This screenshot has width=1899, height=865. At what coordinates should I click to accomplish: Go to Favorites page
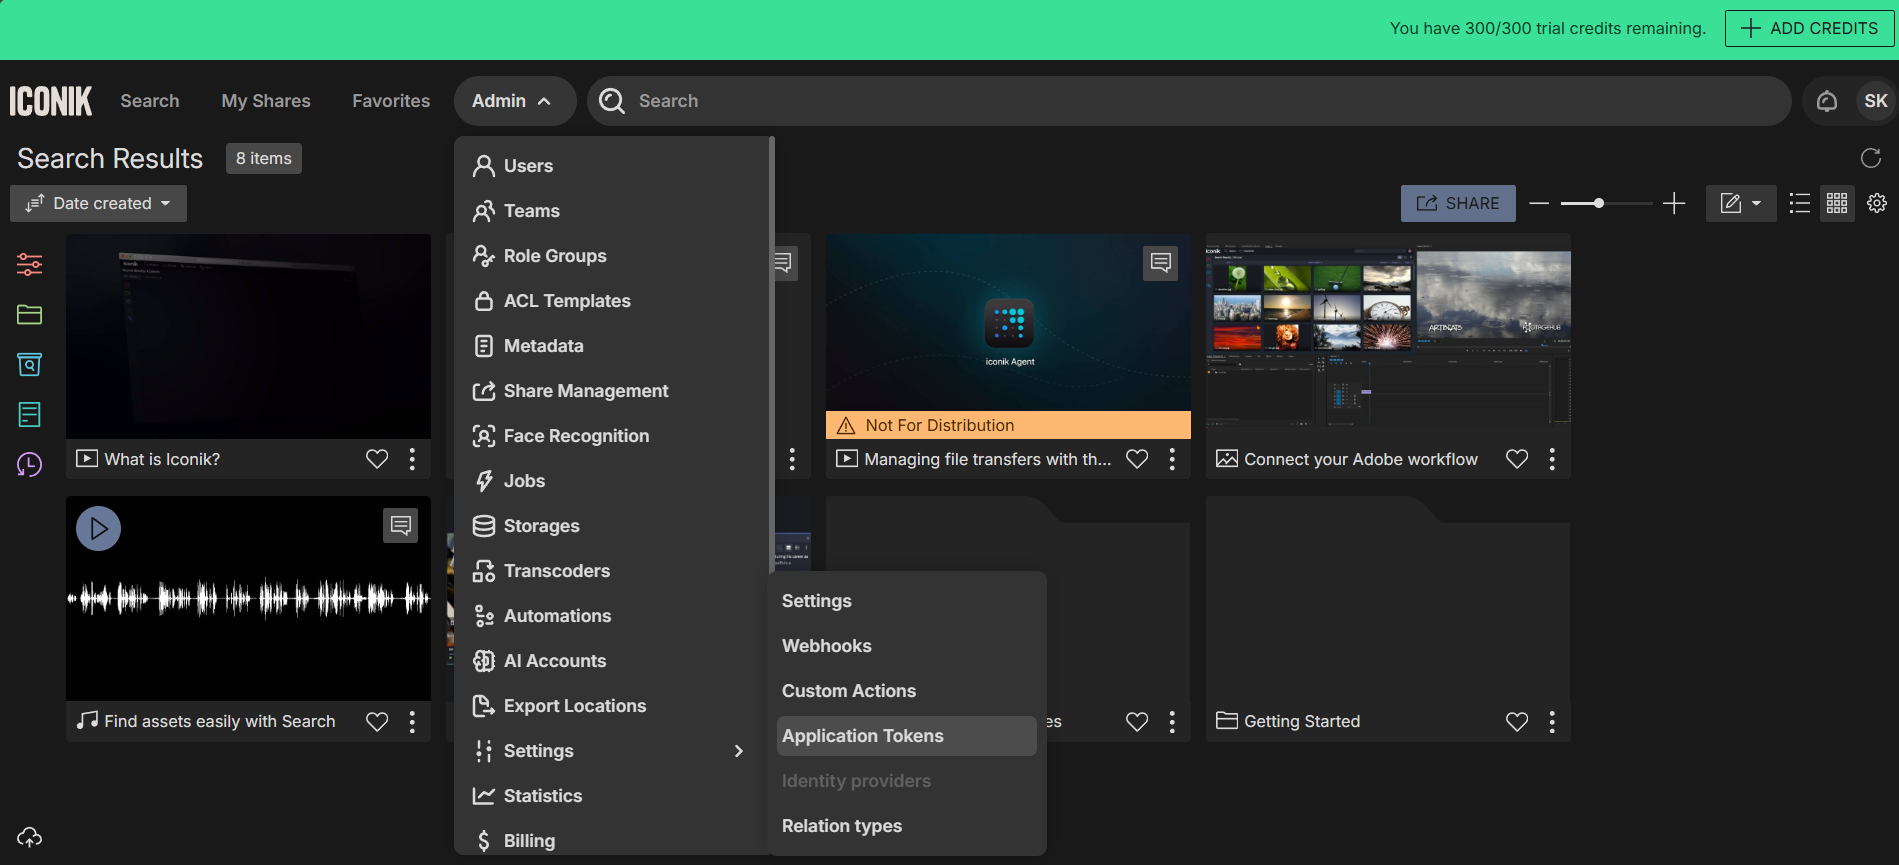point(391,101)
